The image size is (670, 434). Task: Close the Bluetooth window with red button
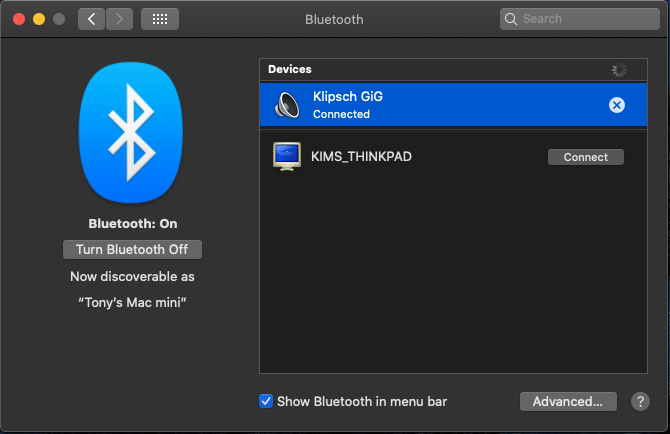pyautogui.click(x=19, y=19)
